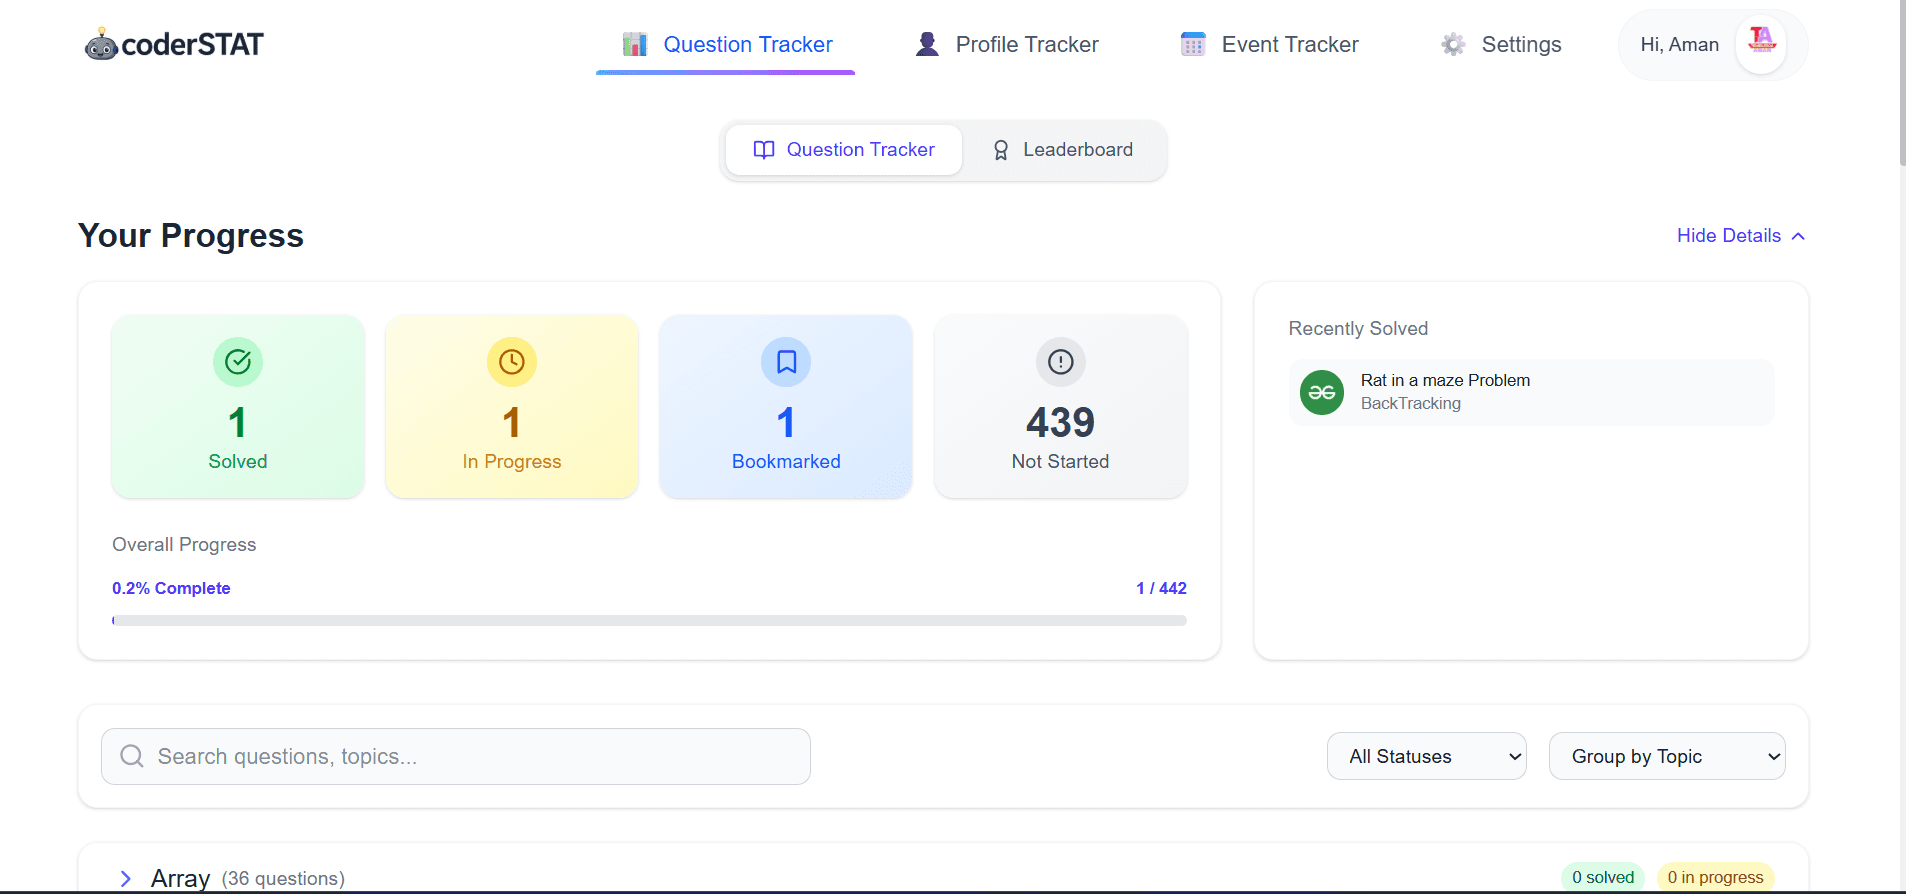Screen dimensions: 1906x894
Task: Open the Solved stat card
Action: 238,406
